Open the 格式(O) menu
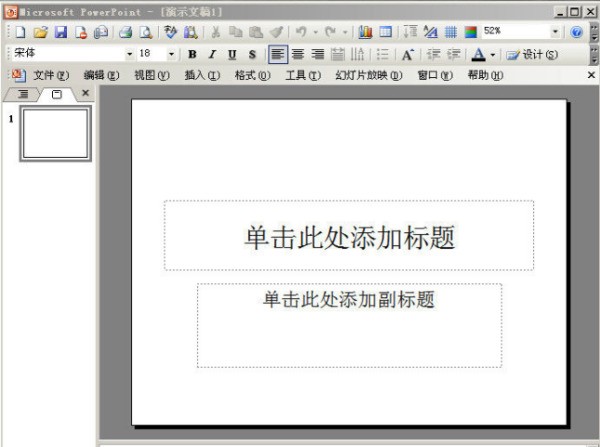 pos(253,75)
